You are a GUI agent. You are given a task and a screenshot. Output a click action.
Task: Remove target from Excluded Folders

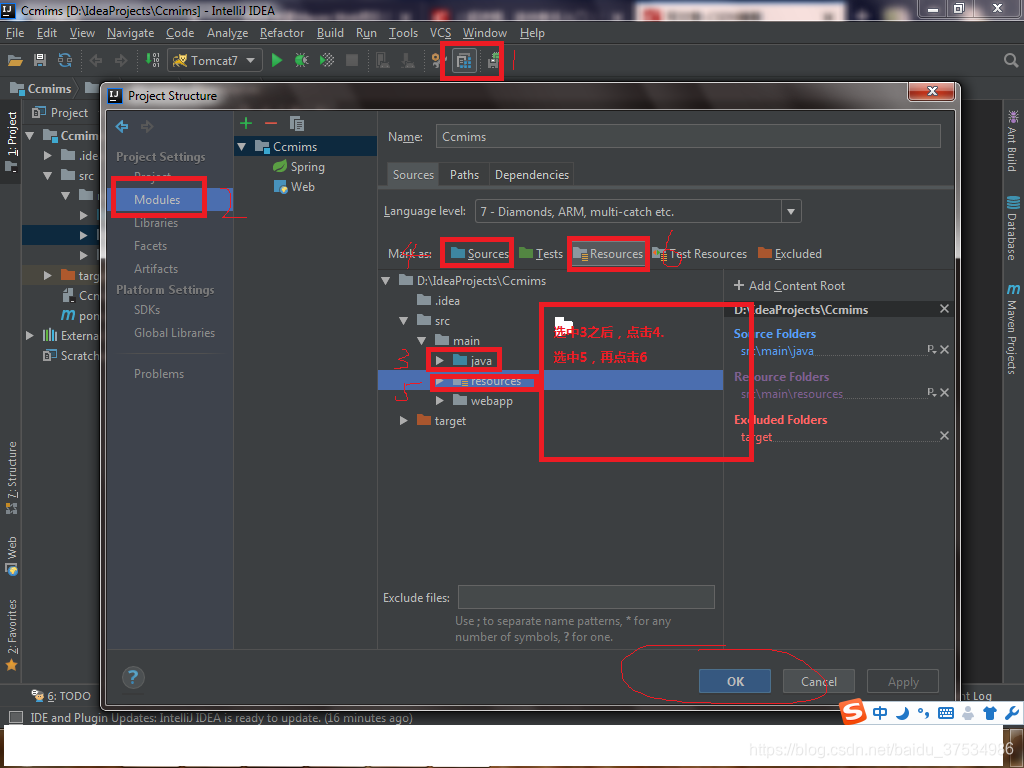tap(944, 436)
